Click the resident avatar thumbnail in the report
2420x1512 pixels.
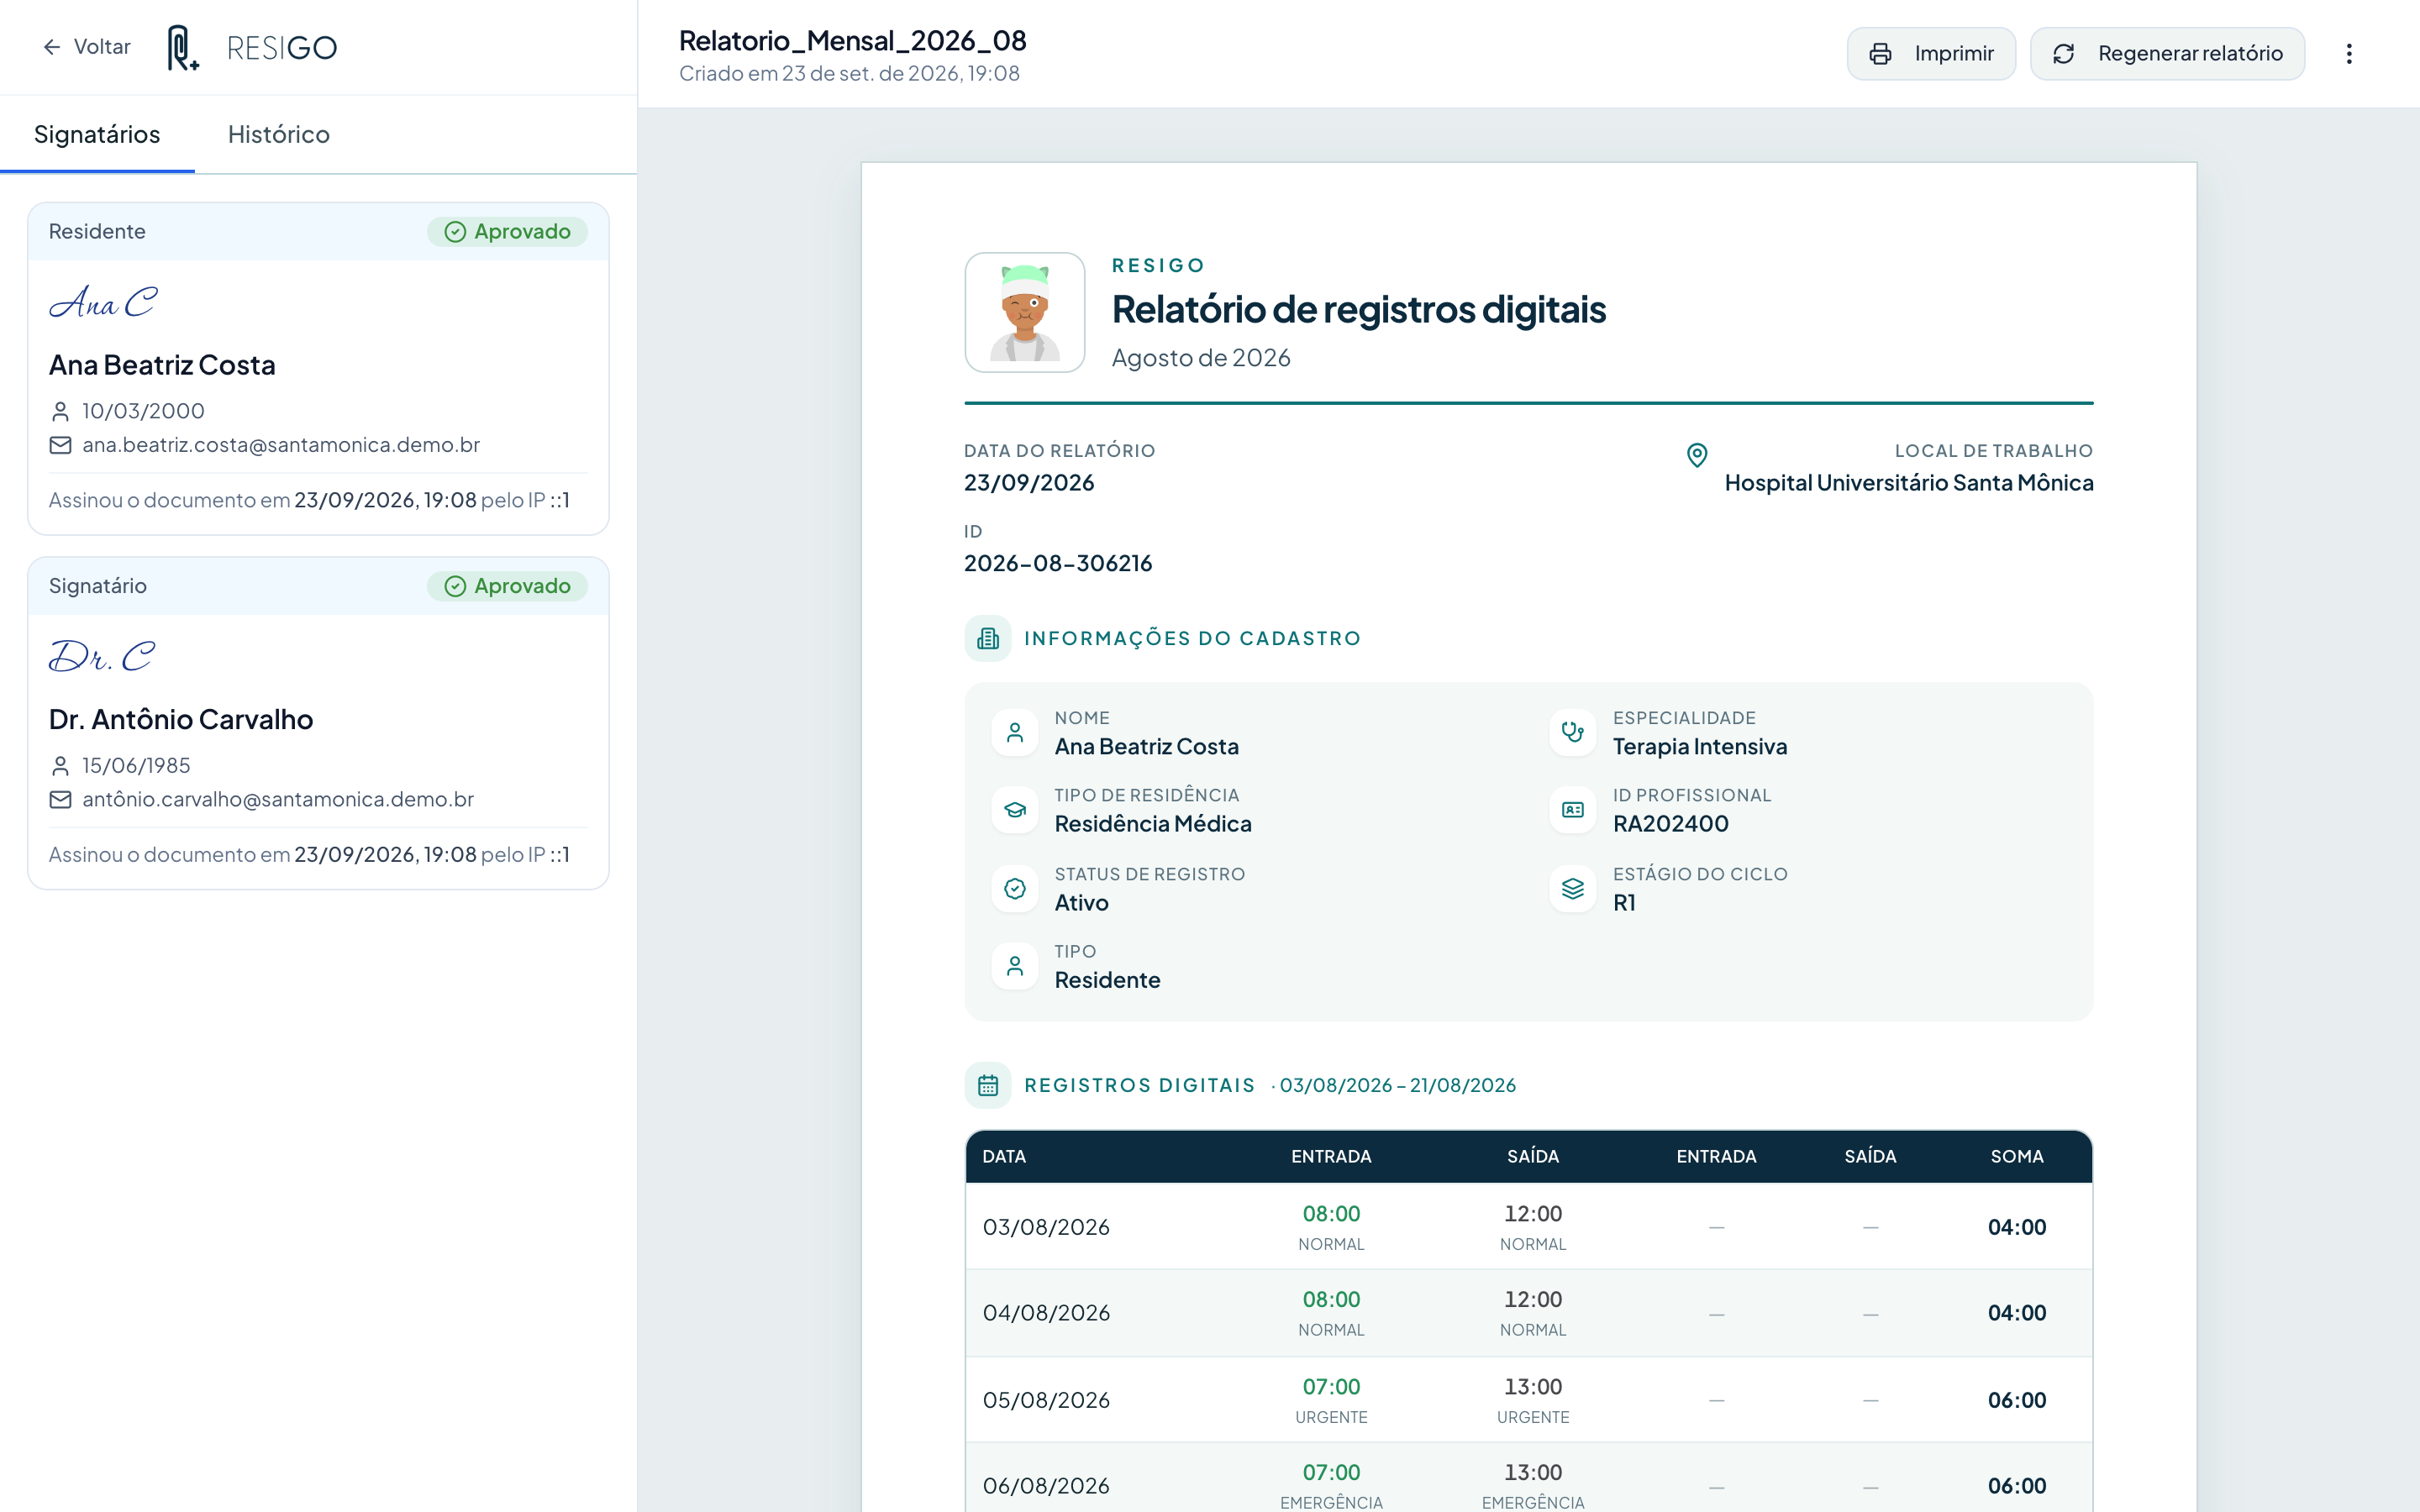[x=1025, y=313]
